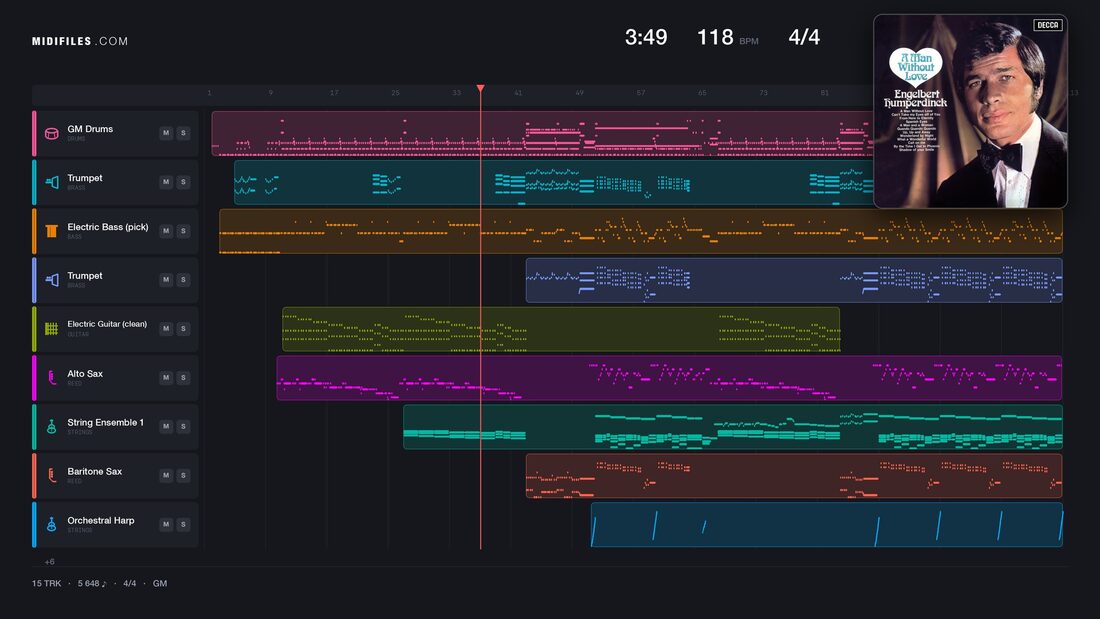Click the Electric Guitar (clean) icon
Image resolution: width=1100 pixels, height=619 pixels.
(x=51, y=328)
